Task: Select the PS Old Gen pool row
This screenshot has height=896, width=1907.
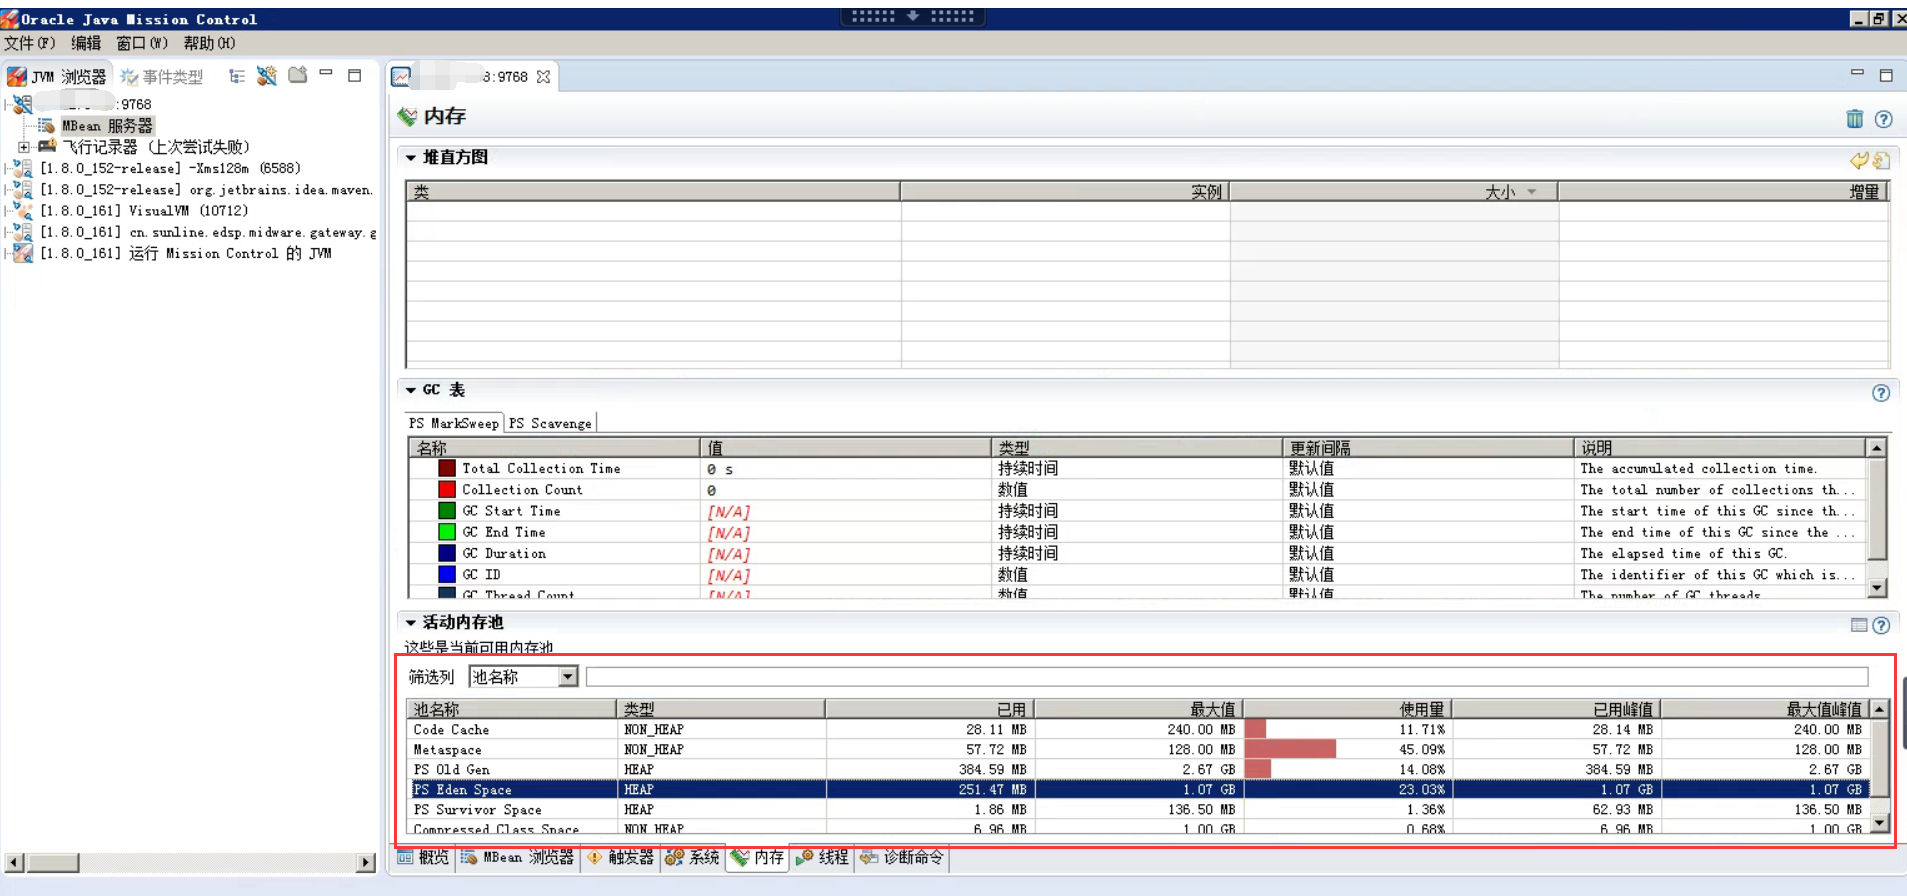Action: 1138,770
